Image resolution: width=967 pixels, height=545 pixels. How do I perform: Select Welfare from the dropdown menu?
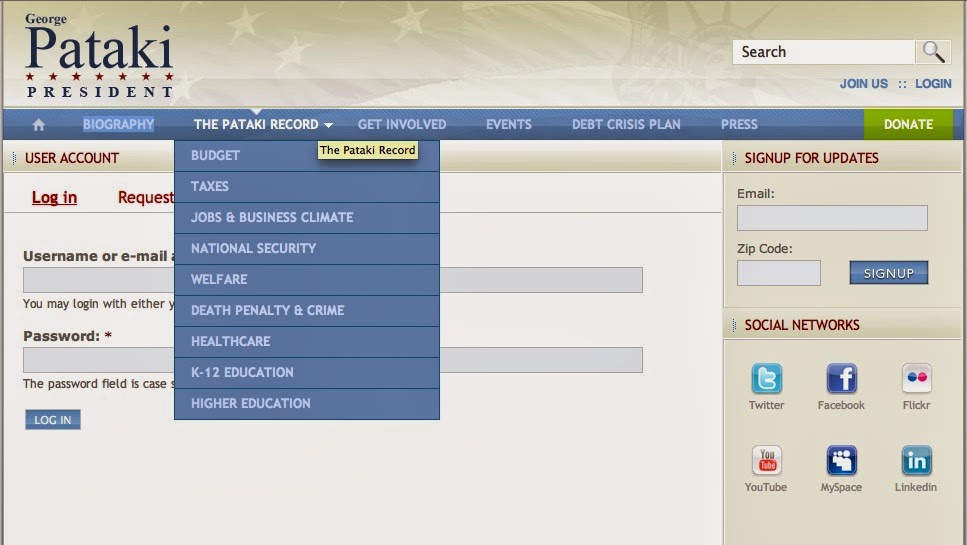[307, 279]
